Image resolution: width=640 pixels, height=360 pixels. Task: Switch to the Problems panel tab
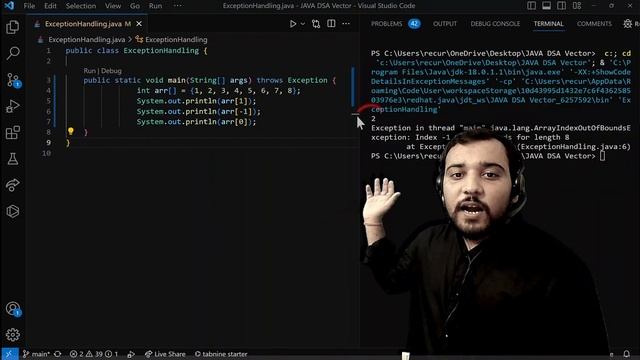pos(386,24)
